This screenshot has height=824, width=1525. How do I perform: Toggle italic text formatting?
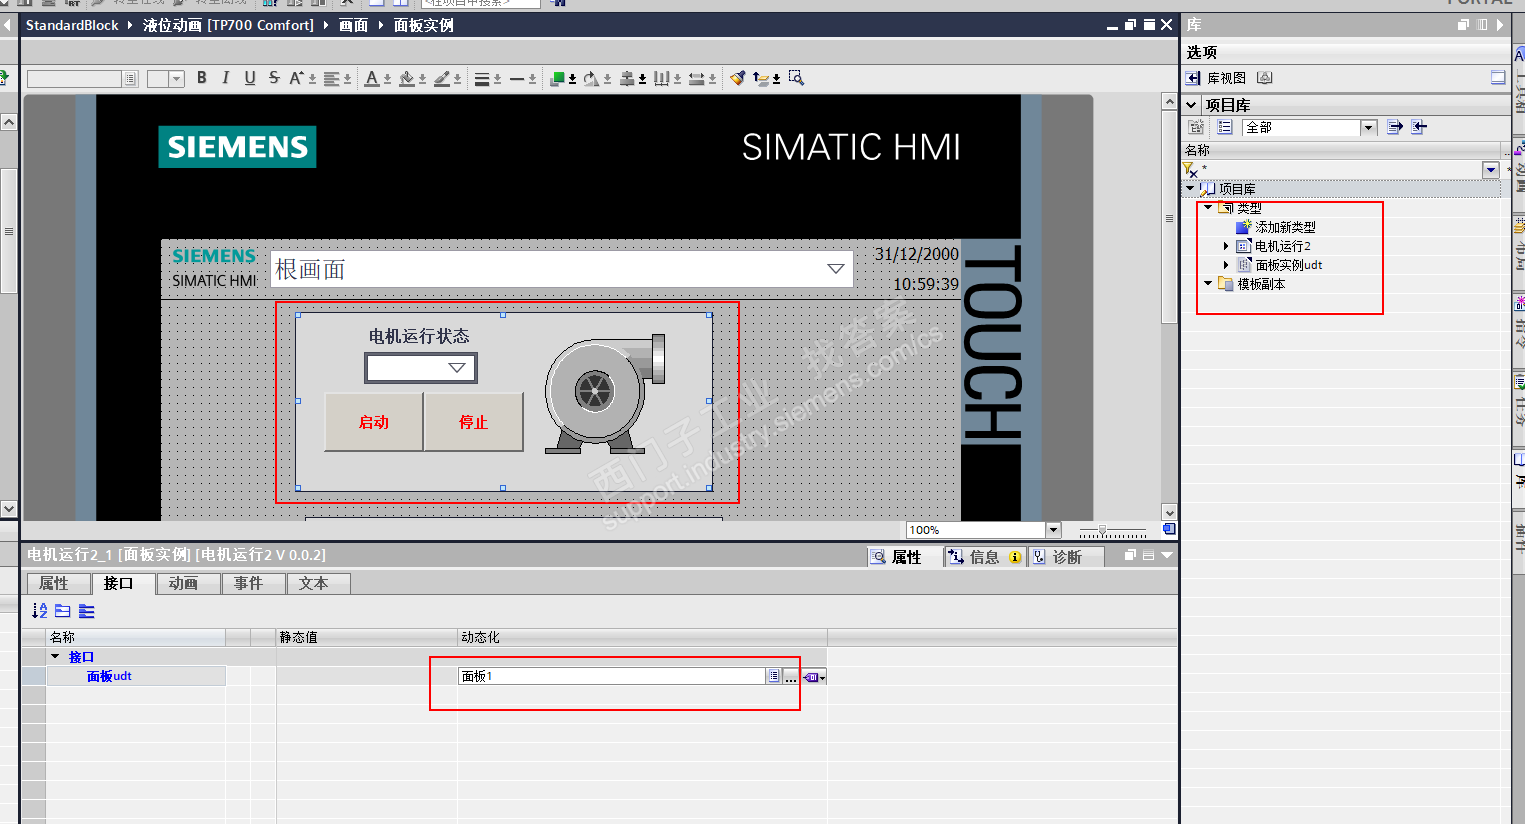coord(226,78)
